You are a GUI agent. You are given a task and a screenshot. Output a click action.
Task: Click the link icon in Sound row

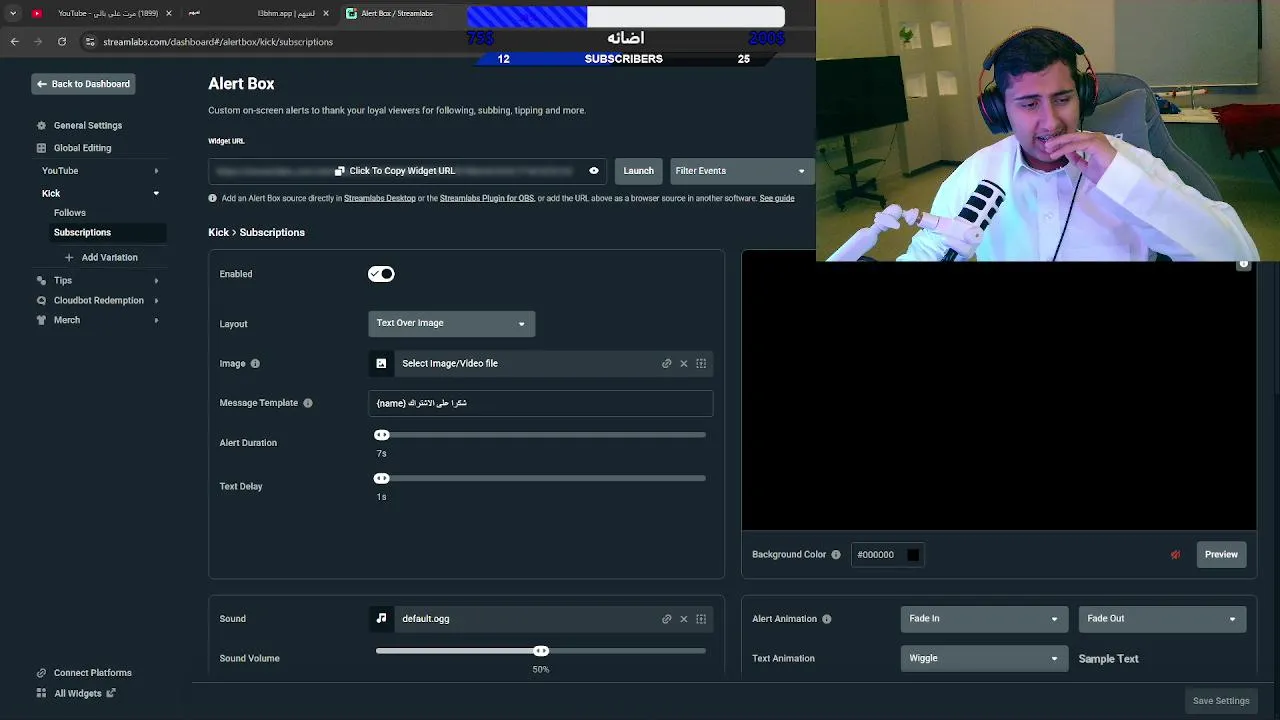[x=667, y=619]
